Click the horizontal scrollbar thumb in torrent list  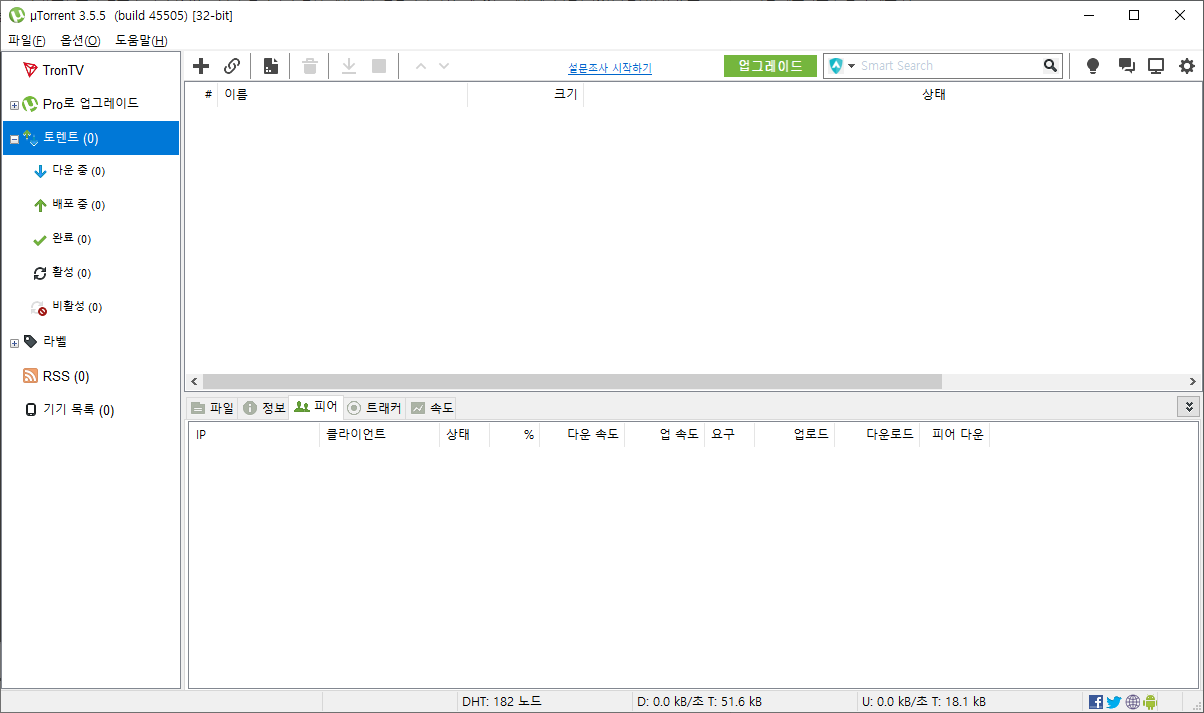click(x=572, y=381)
